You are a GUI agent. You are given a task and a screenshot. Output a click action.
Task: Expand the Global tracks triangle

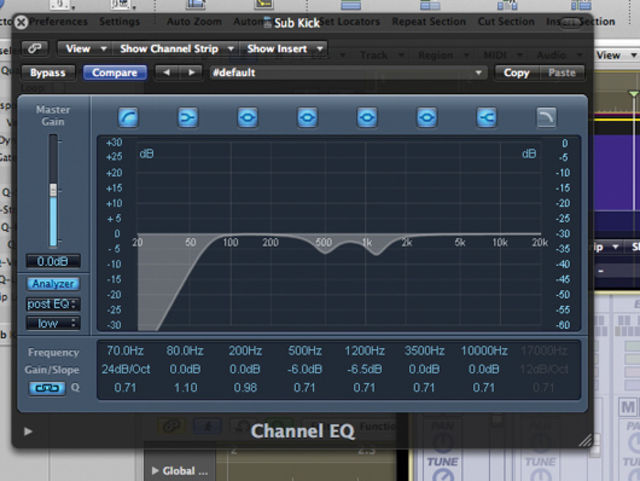[155, 470]
